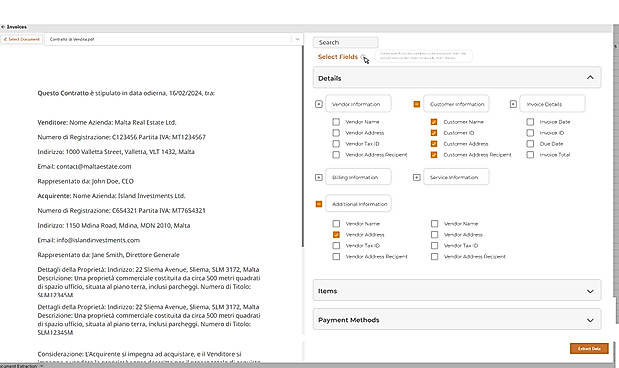This screenshot has width=619, height=368.
Task: Click the back arrow next to Invoices
Action: tap(3, 27)
